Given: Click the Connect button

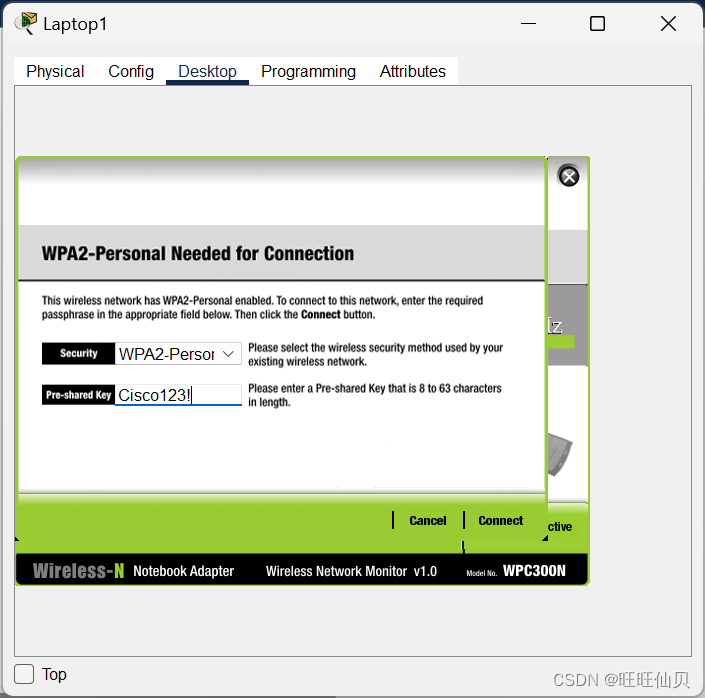Looking at the screenshot, I should point(500,521).
